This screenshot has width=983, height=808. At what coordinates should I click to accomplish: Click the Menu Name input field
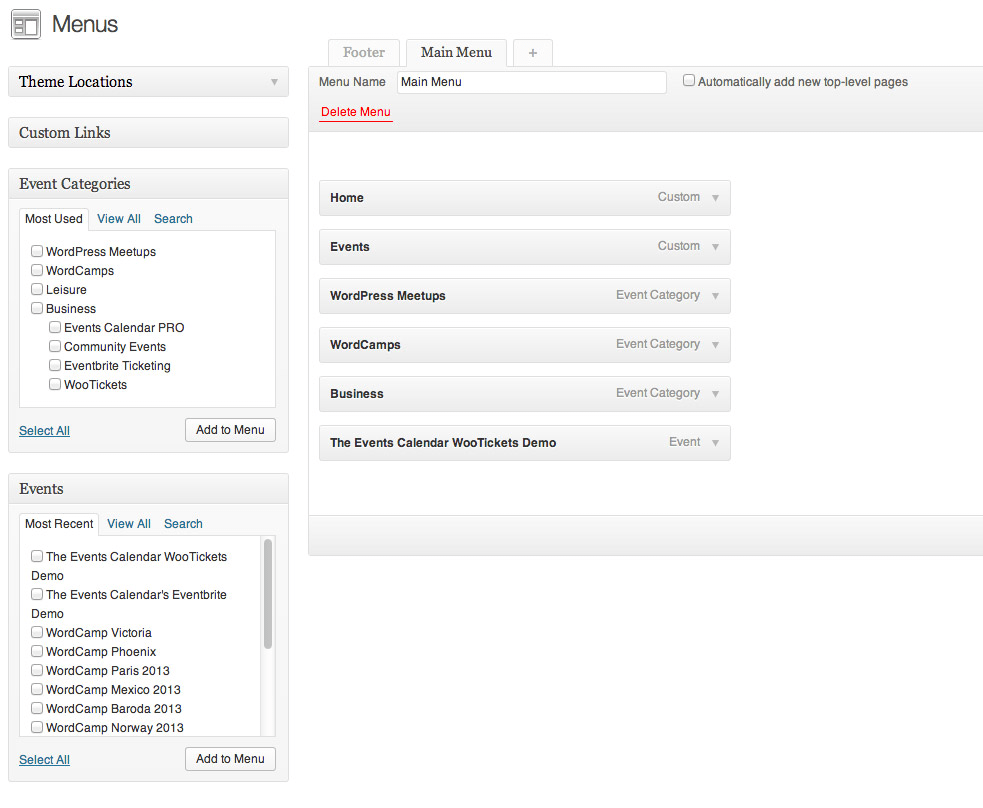[x=532, y=82]
